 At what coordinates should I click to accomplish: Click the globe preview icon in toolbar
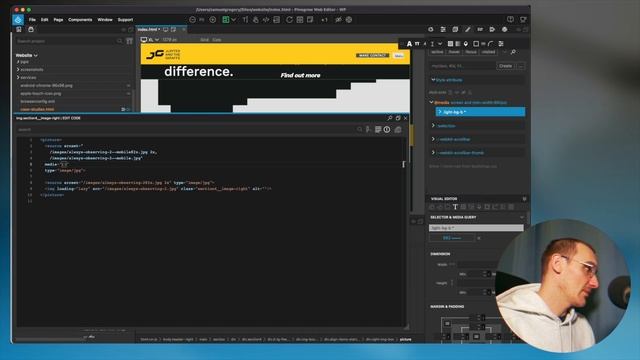(x=349, y=20)
